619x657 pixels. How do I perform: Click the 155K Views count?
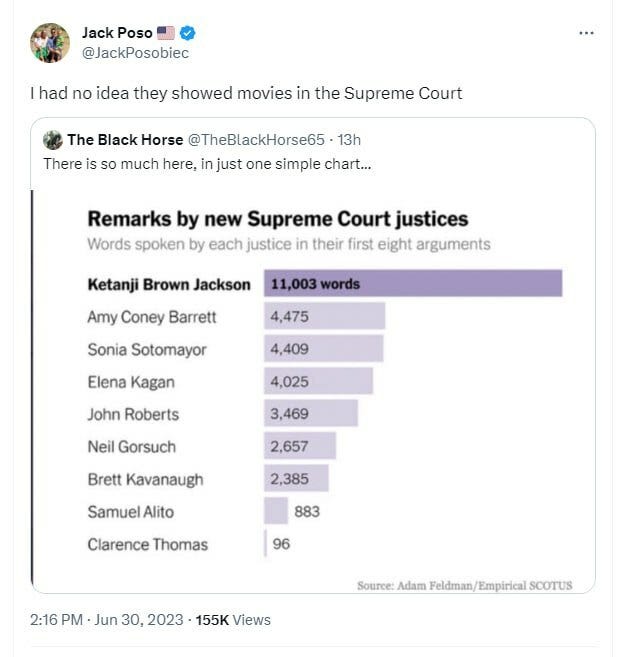233,620
